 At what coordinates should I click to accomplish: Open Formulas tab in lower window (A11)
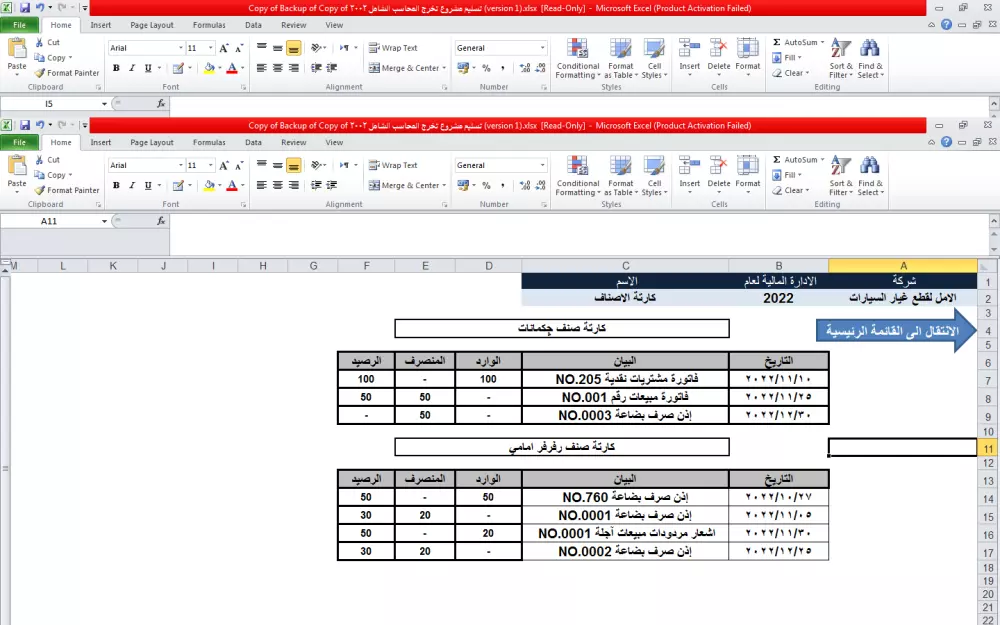click(209, 142)
